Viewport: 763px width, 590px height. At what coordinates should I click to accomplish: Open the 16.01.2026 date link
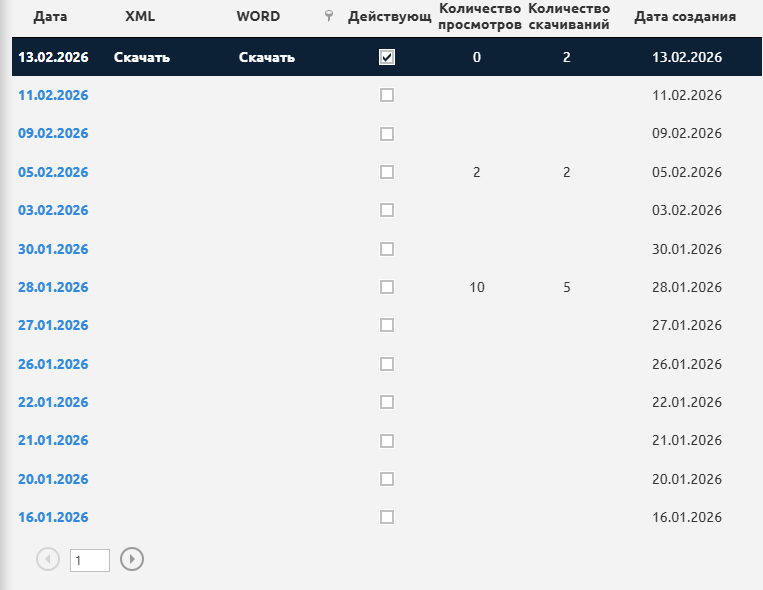tap(53, 516)
